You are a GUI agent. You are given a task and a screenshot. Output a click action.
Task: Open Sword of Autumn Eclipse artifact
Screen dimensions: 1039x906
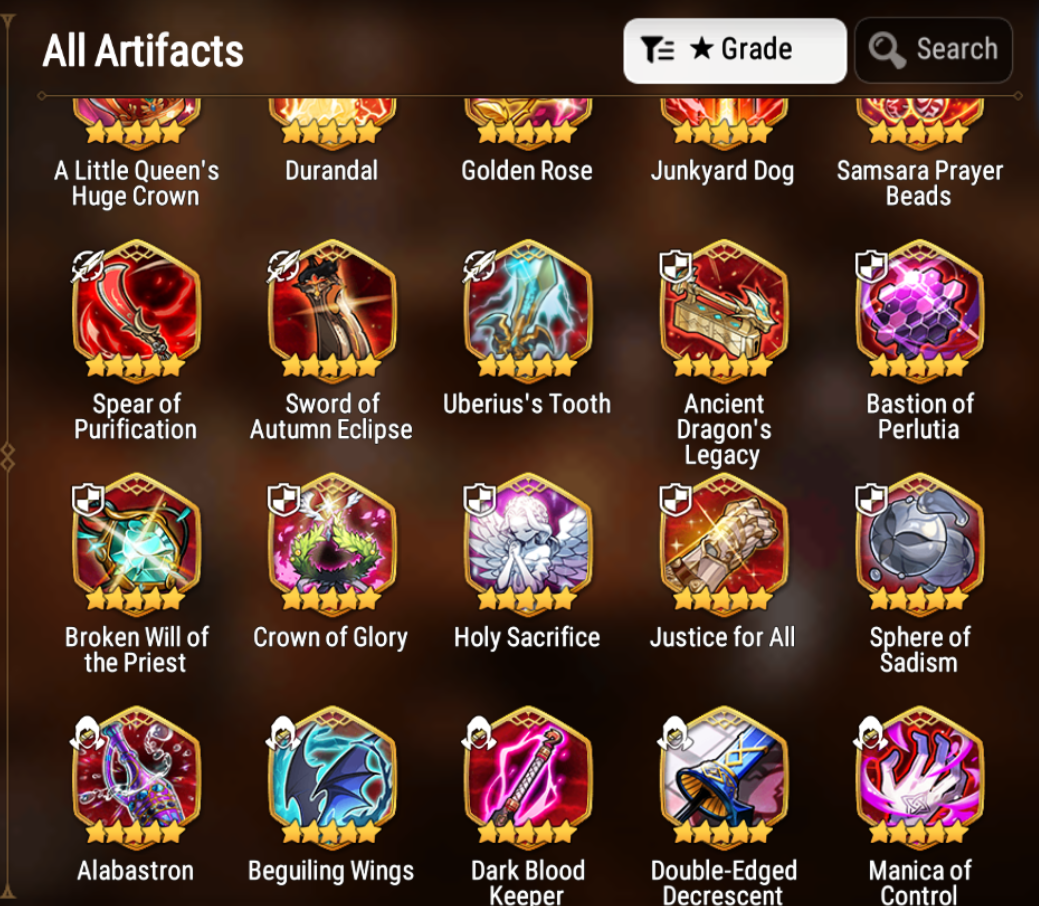click(331, 311)
